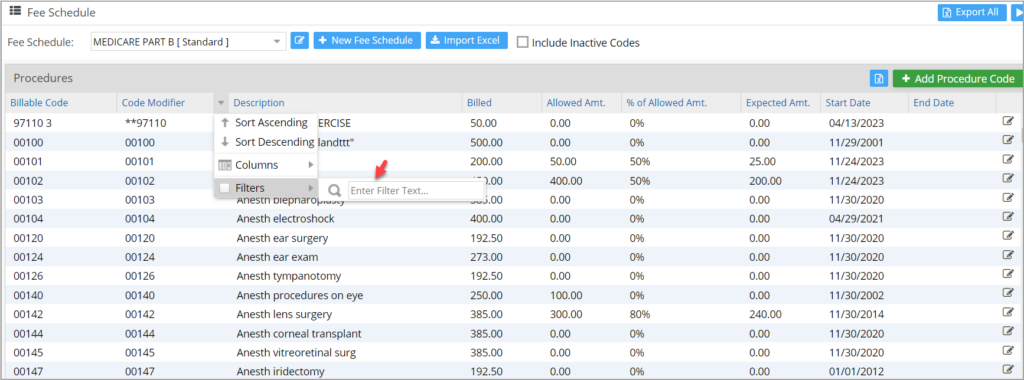Enable Include Inactive Codes checkbox
Viewport: 1024px width, 380px height.
(522, 42)
